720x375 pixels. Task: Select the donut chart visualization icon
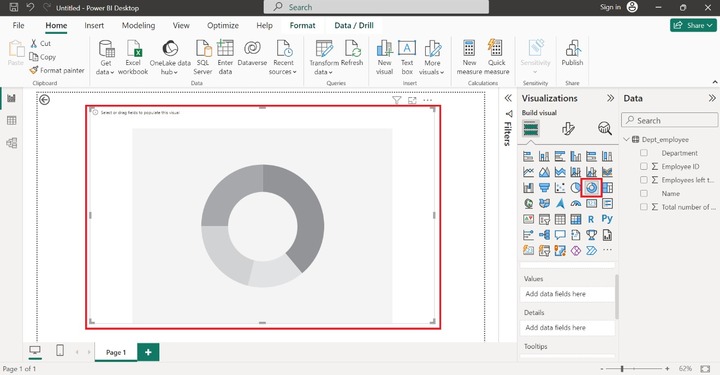pyautogui.click(x=591, y=187)
